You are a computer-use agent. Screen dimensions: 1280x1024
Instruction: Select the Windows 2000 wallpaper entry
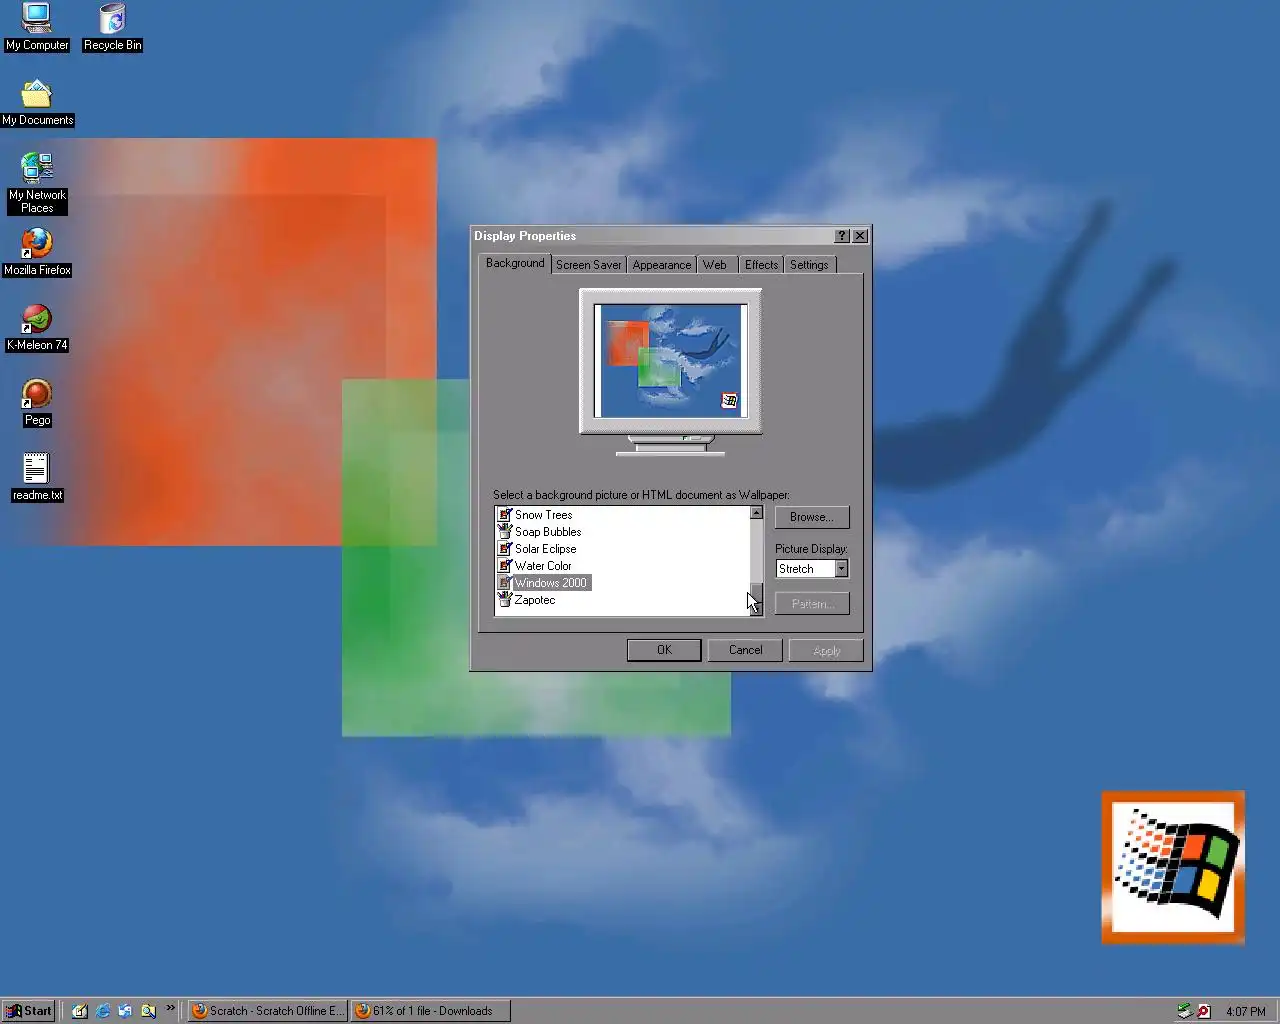click(544, 583)
